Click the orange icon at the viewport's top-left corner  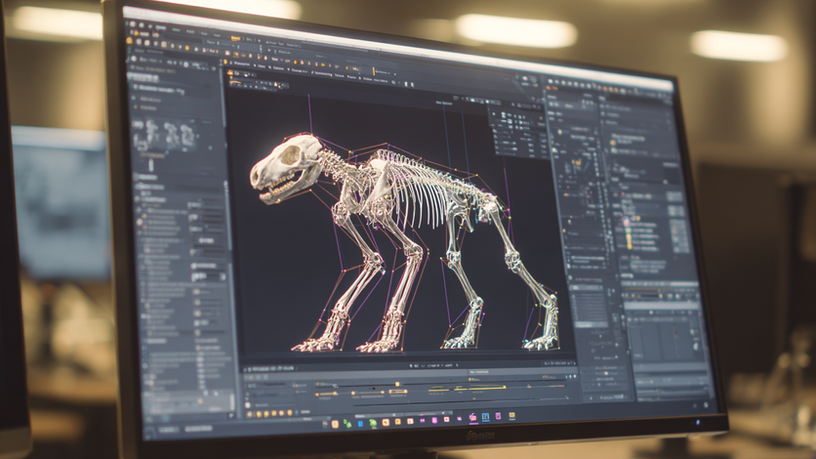click(x=230, y=72)
